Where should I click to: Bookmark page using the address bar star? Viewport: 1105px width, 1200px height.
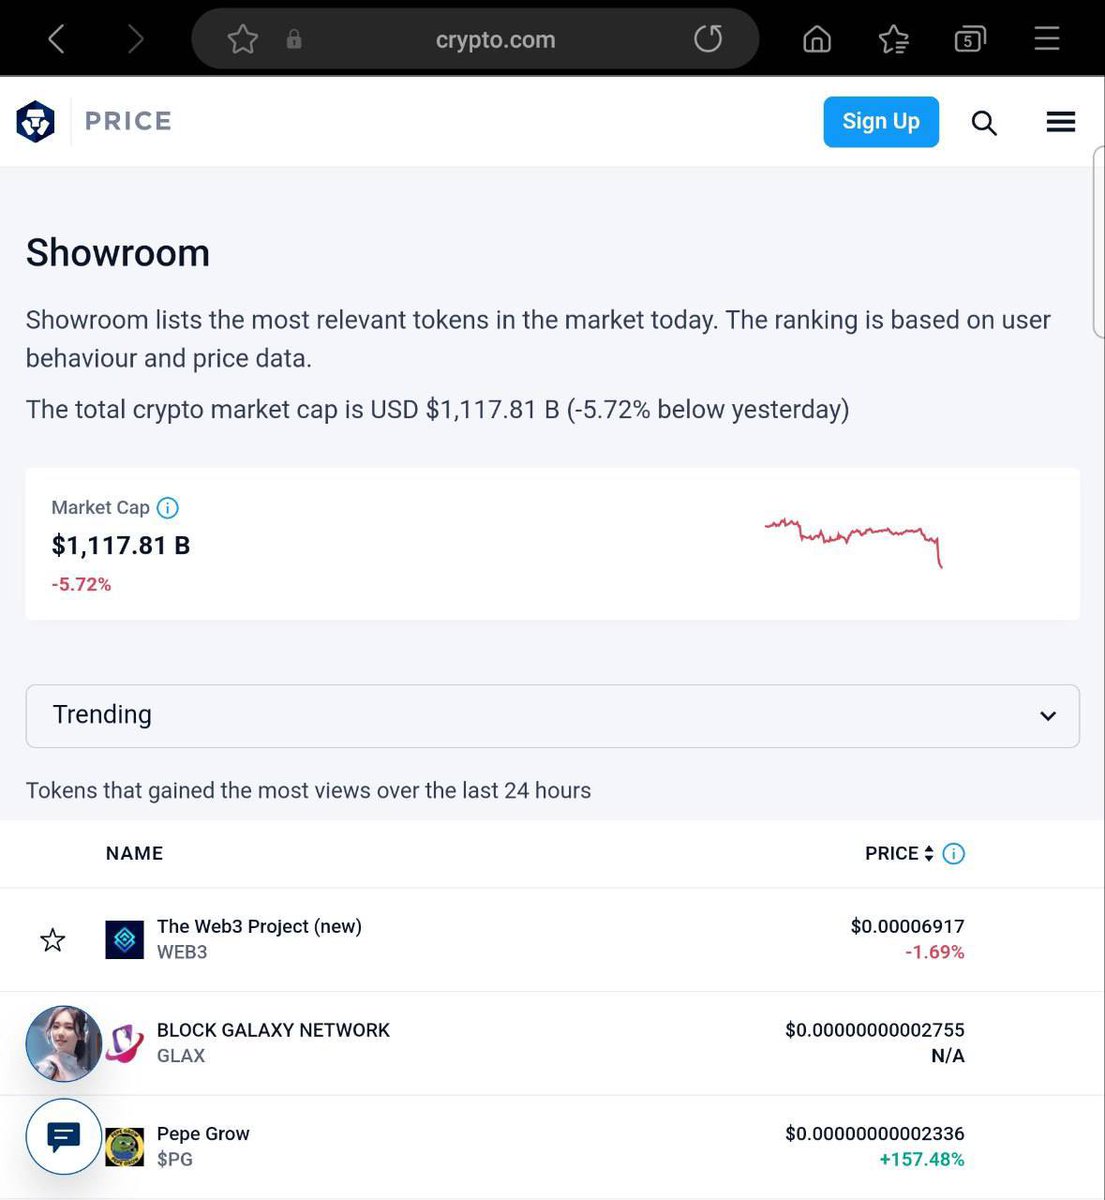pos(243,40)
